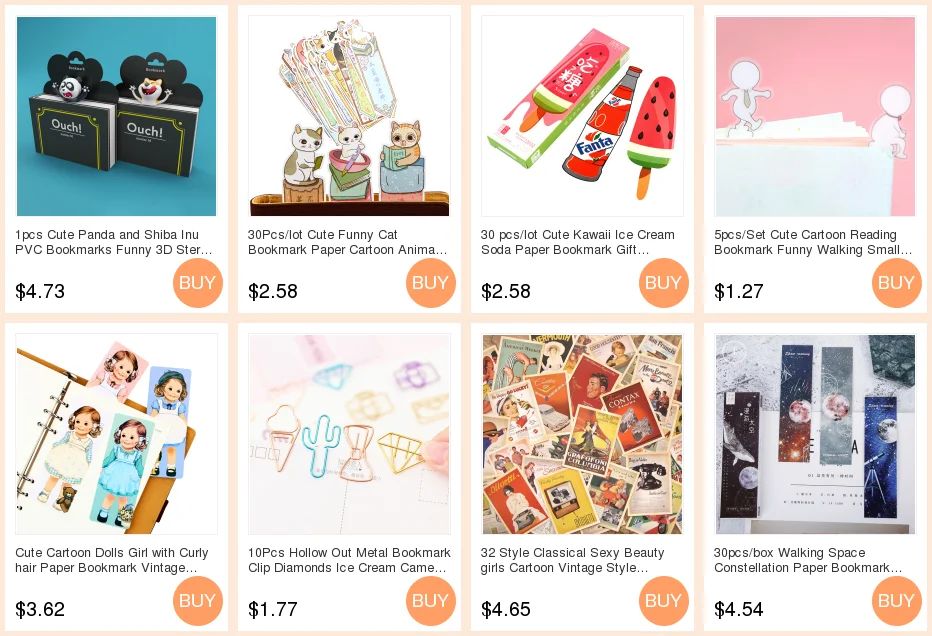Open the curly-hair dolls bookmark image
The height and width of the screenshot is (636, 932).
[116, 434]
